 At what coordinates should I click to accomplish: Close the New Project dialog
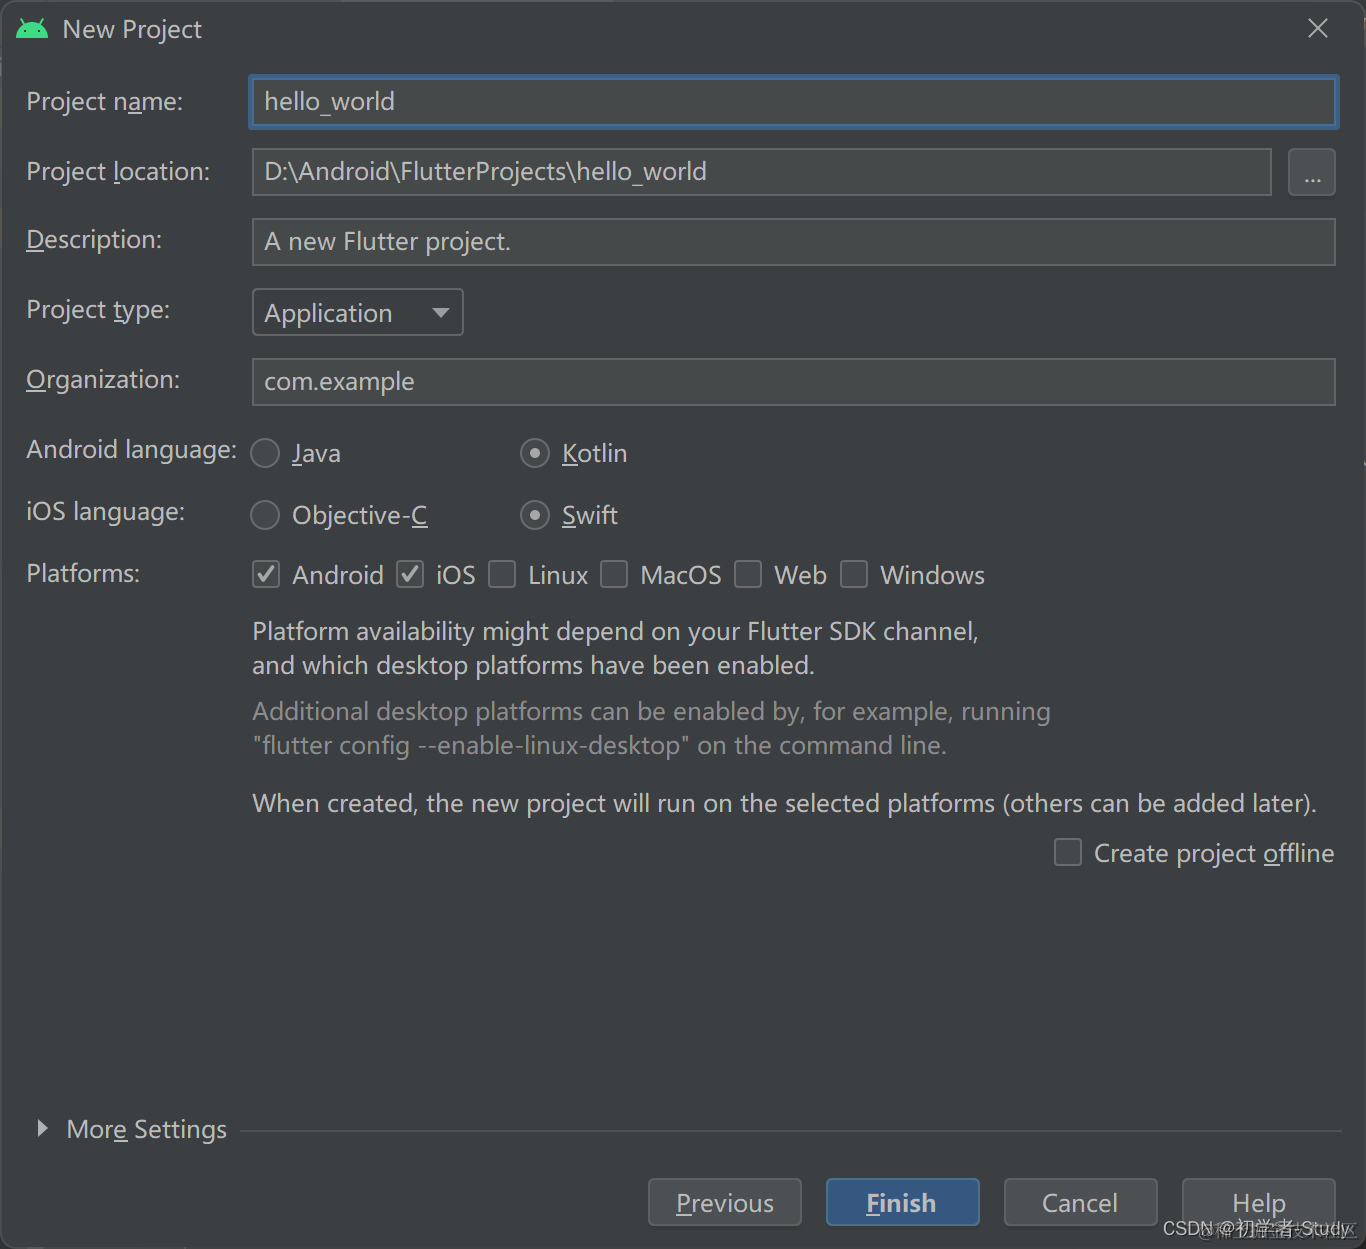tap(1318, 29)
